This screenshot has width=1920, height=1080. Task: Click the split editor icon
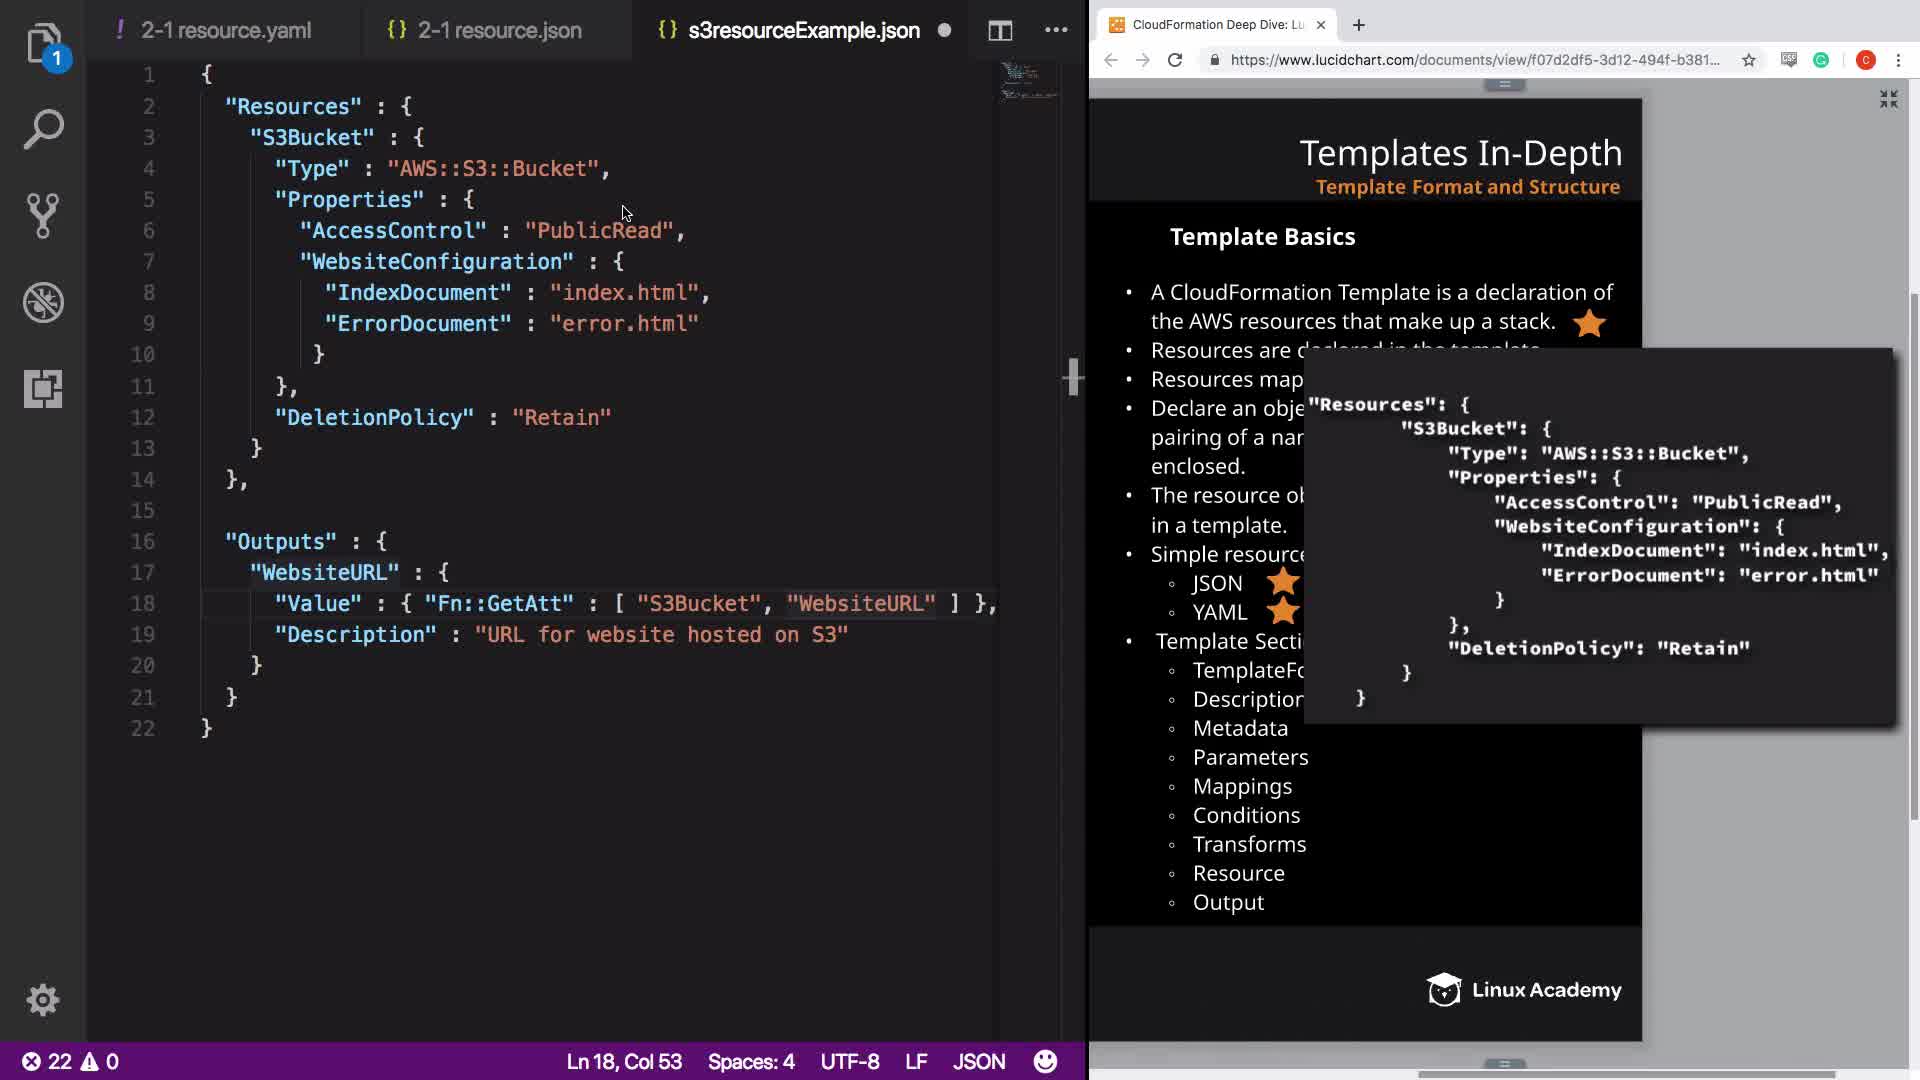coord(1000,30)
